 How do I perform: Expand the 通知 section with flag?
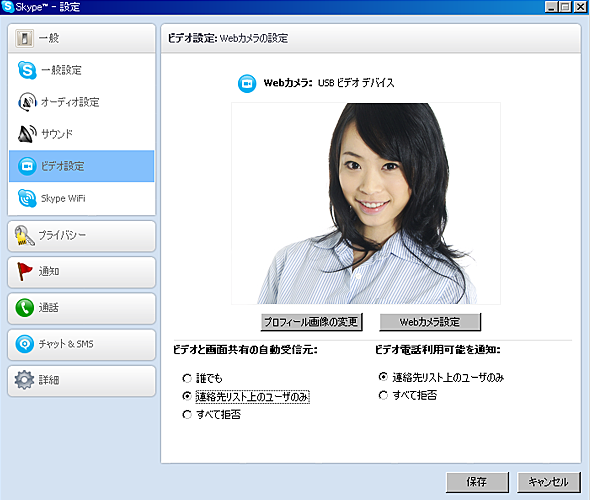pyautogui.click(x=81, y=272)
